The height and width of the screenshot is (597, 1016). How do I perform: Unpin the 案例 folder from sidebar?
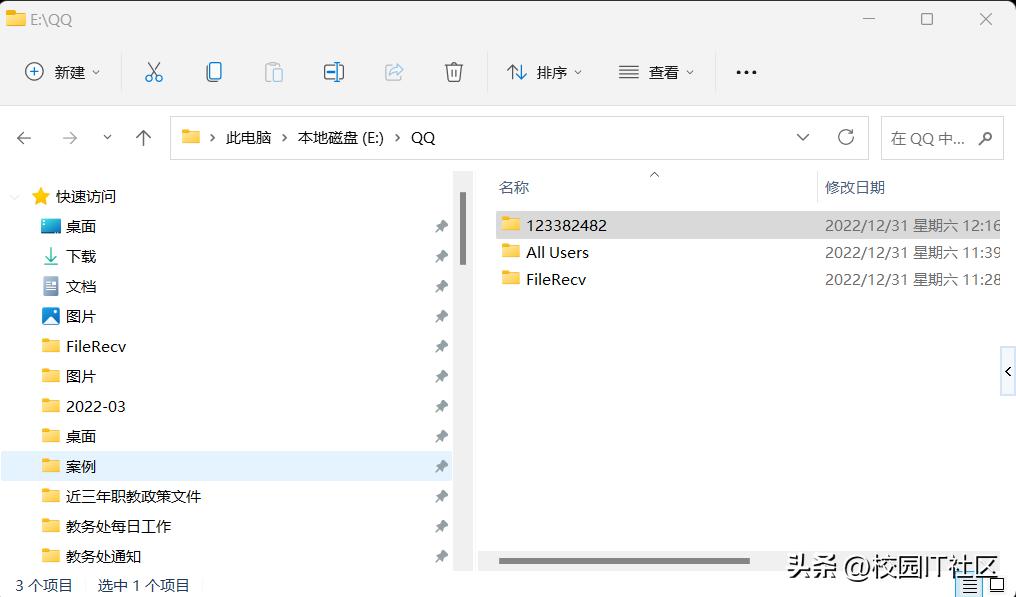pyautogui.click(x=441, y=466)
